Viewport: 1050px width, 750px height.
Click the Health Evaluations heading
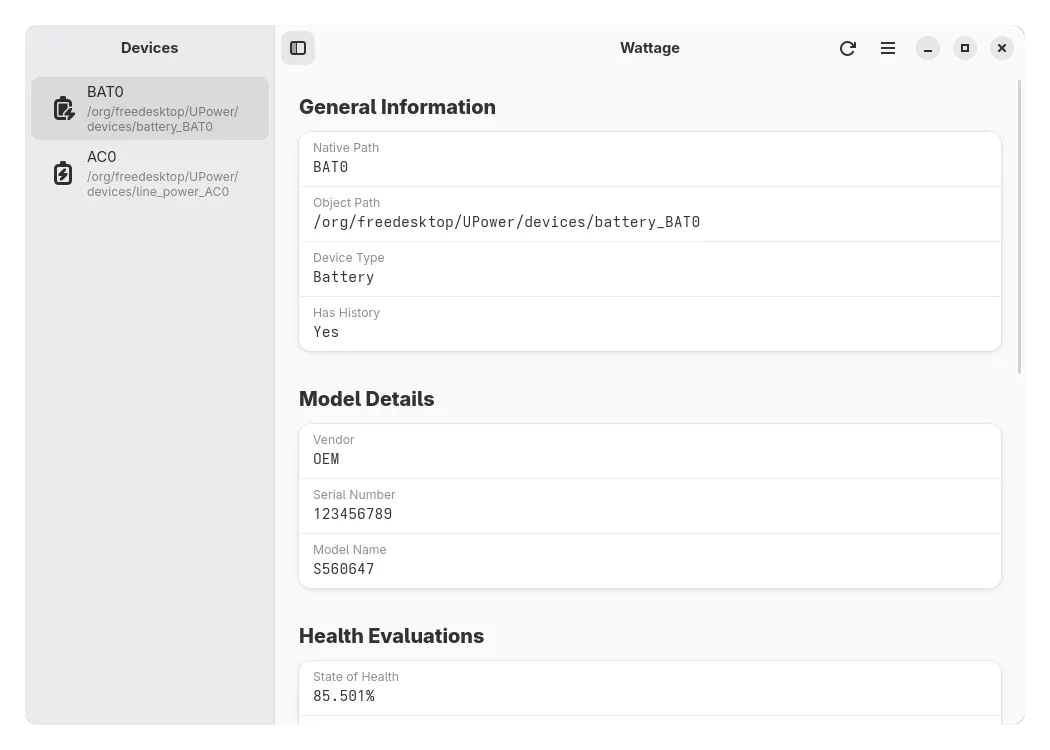391,636
